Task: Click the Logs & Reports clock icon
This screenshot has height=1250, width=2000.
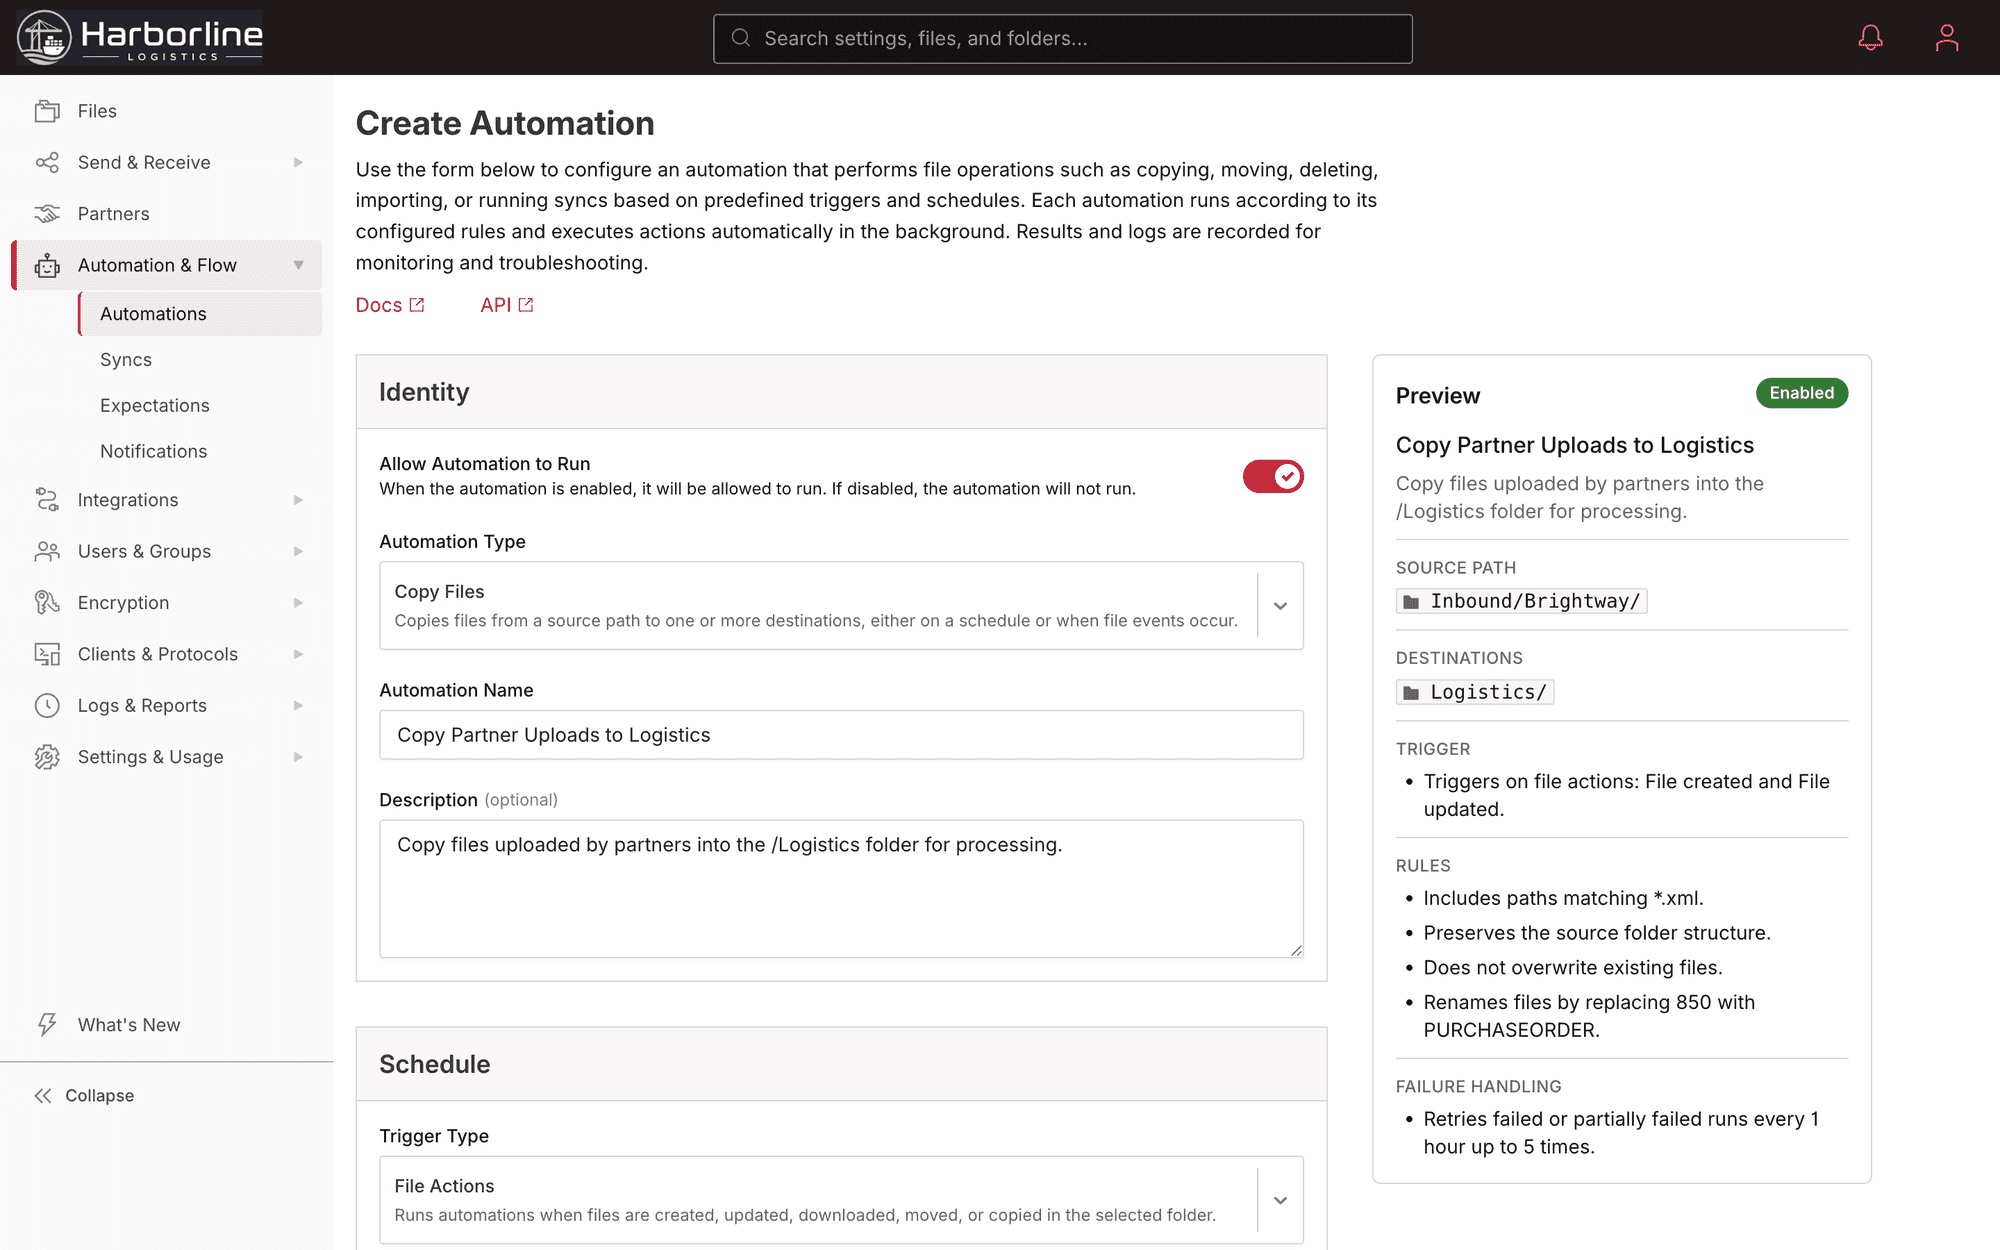Action: (x=47, y=705)
